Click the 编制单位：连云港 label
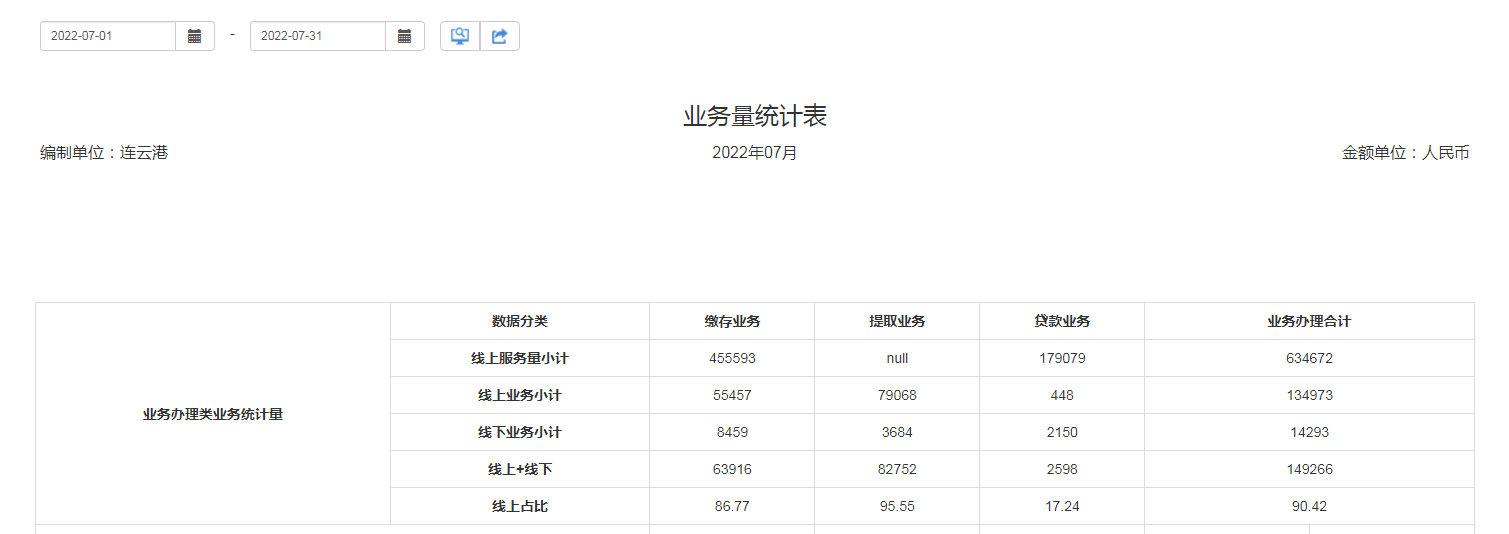This screenshot has height=534, width=1509. [x=104, y=153]
